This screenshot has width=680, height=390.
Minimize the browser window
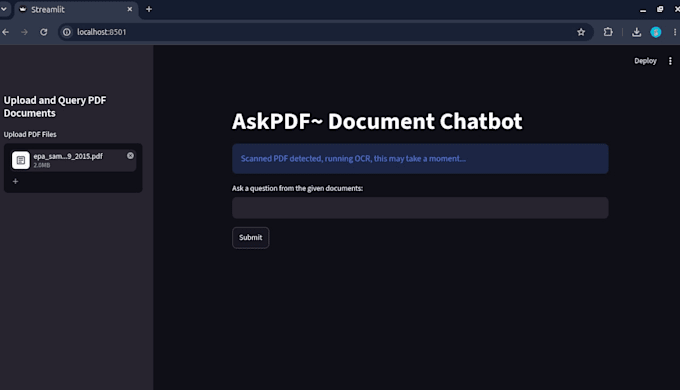pyautogui.click(x=643, y=10)
